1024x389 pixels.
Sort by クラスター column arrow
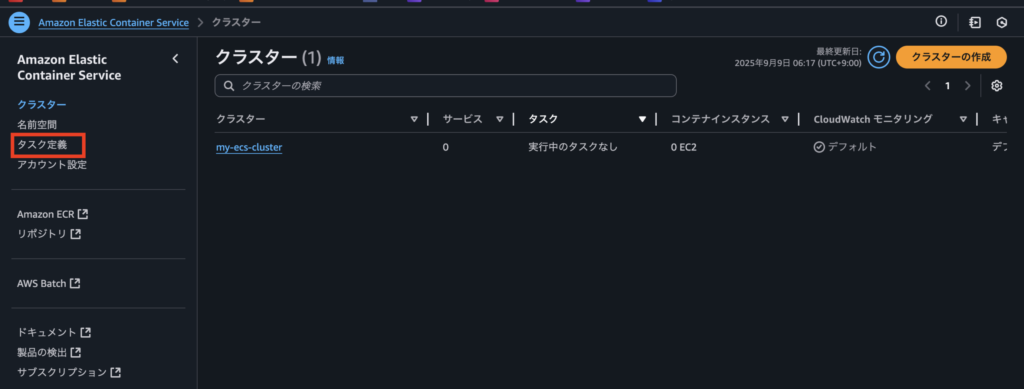click(x=414, y=119)
